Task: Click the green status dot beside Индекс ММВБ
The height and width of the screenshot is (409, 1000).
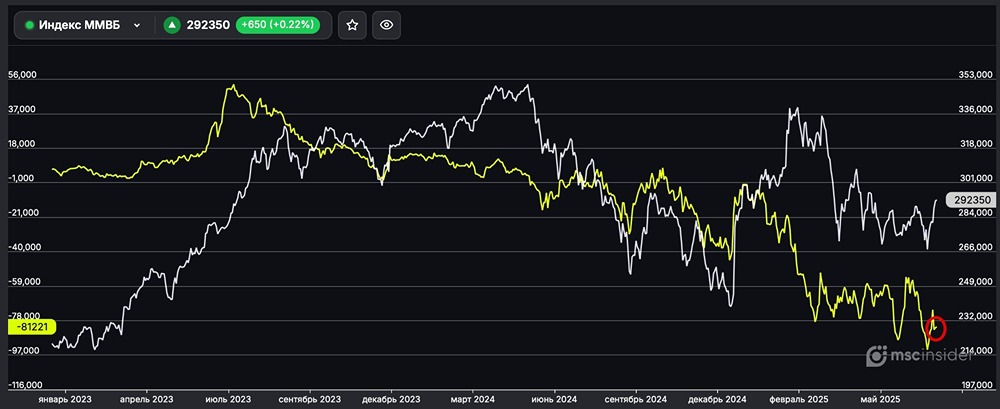Action: pos(29,26)
